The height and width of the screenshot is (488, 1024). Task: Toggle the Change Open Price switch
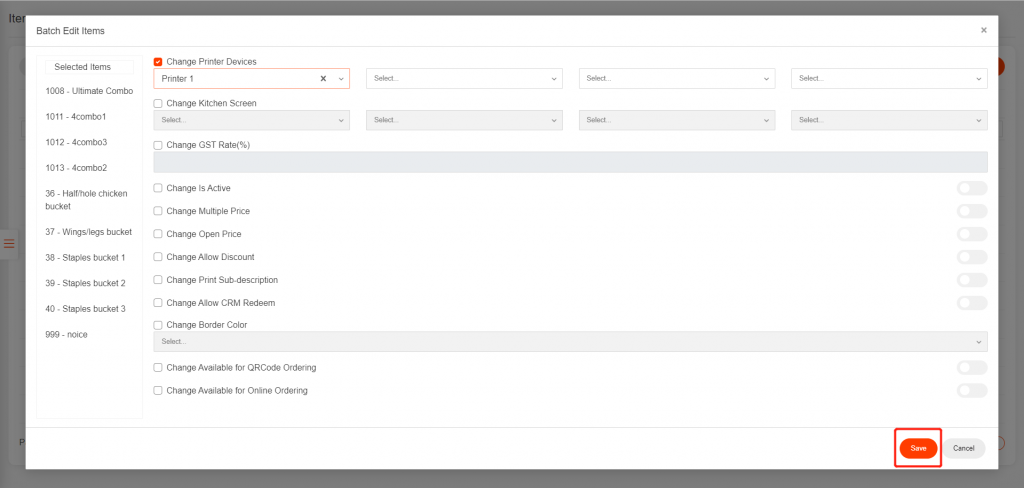[x=971, y=234]
